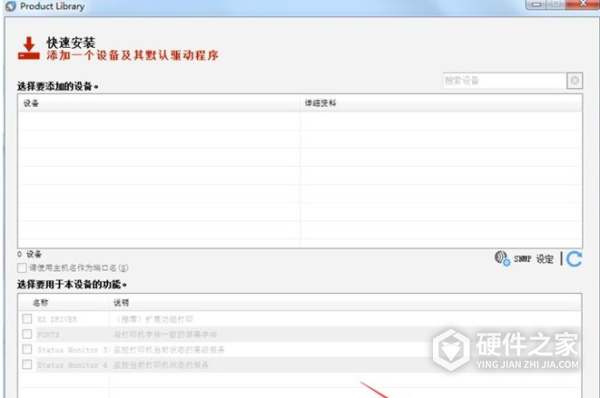Screen dimensions: 600x398
Task: Select the Status Monitor 5 row text
Action: (x=72, y=350)
